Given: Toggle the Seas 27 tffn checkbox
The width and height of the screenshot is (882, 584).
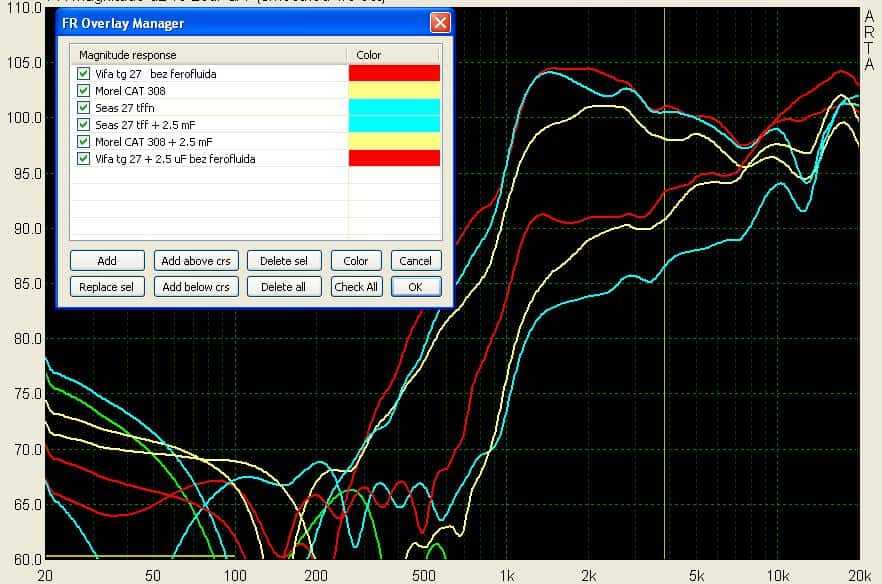Looking at the screenshot, I should pyautogui.click(x=83, y=107).
